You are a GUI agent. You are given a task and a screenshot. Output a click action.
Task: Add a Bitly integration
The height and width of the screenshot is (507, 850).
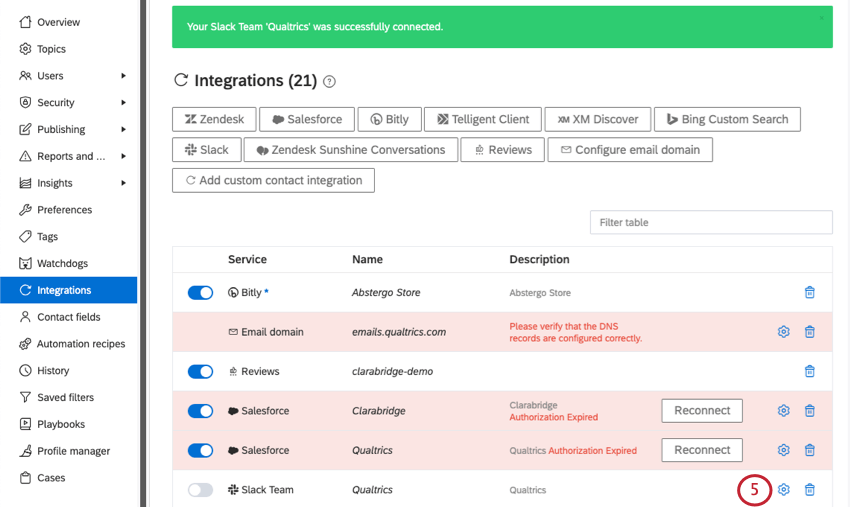click(389, 119)
